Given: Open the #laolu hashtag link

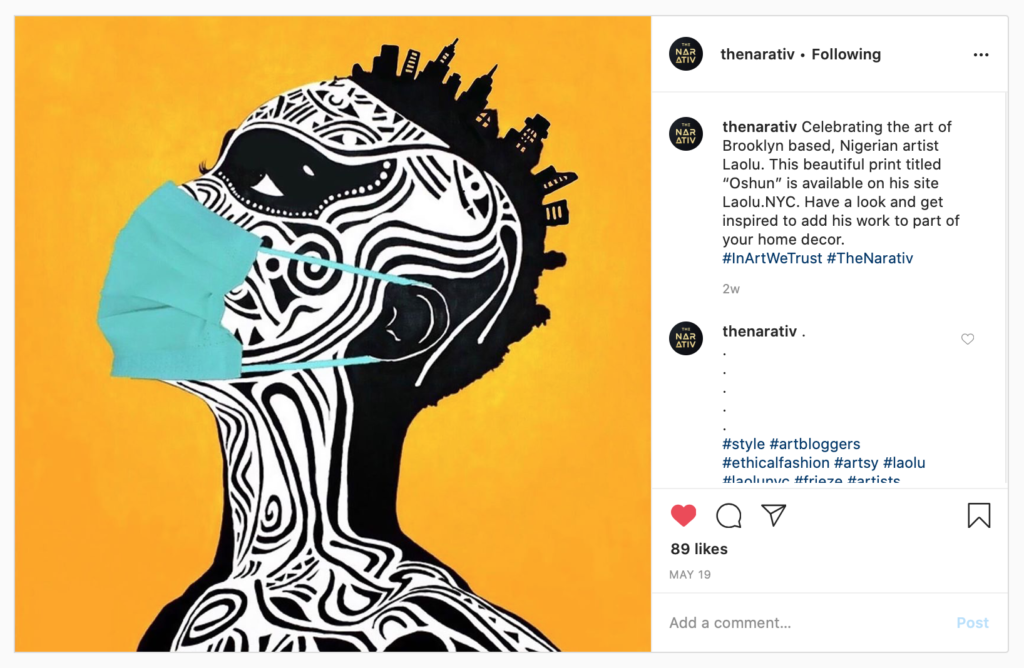Looking at the screenshot, I should click(x=904, y=463).
